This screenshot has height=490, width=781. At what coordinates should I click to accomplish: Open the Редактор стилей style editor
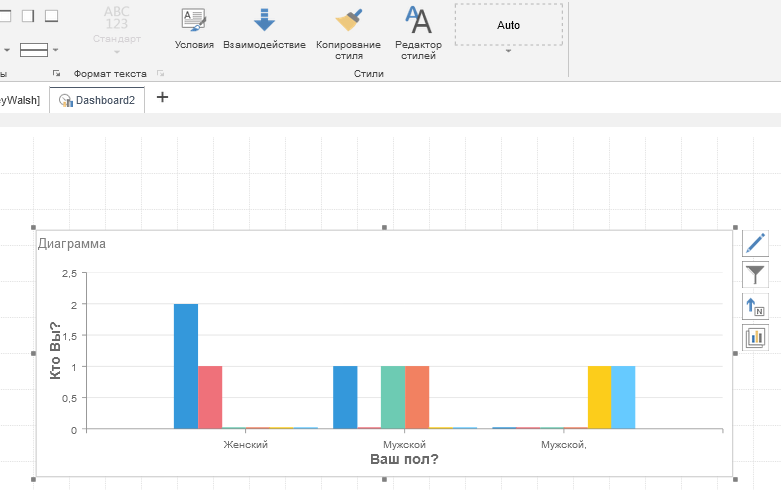coord(418,28)
